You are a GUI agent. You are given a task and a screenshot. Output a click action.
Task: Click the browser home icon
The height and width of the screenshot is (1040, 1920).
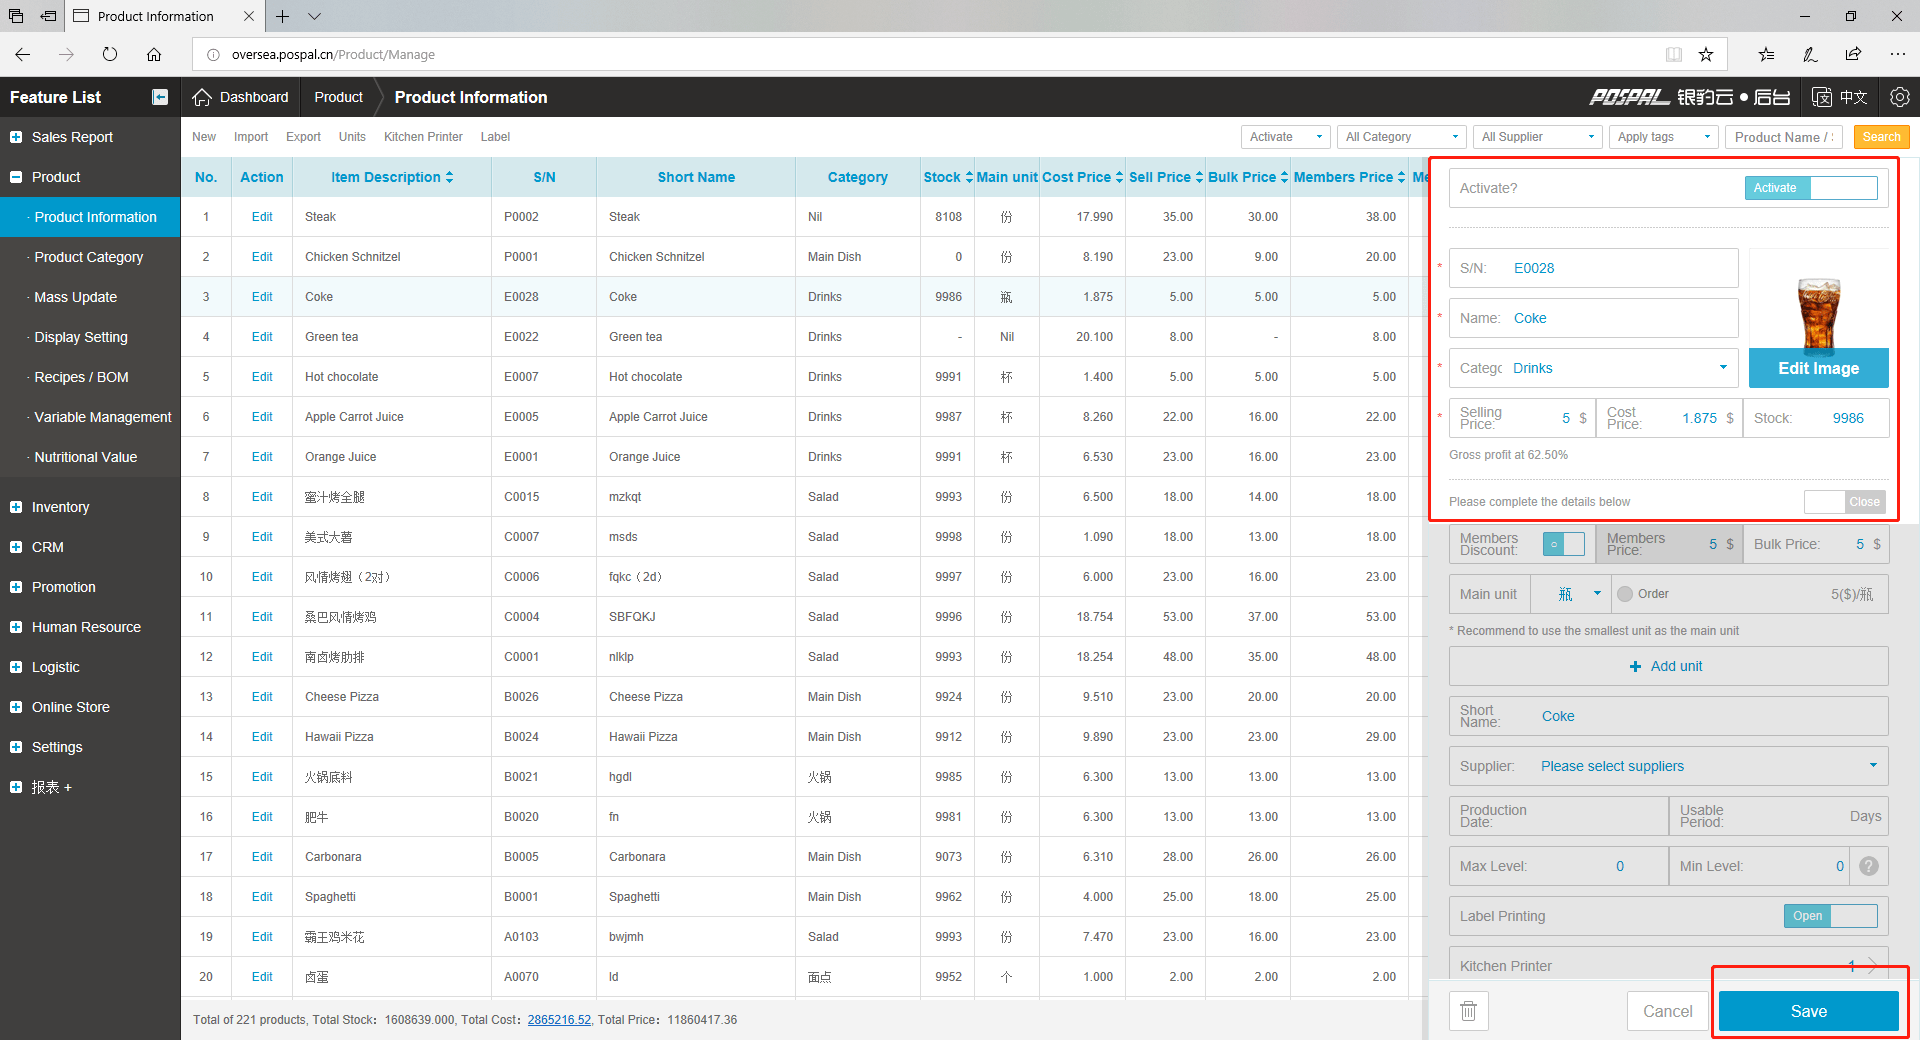[154, 54]
